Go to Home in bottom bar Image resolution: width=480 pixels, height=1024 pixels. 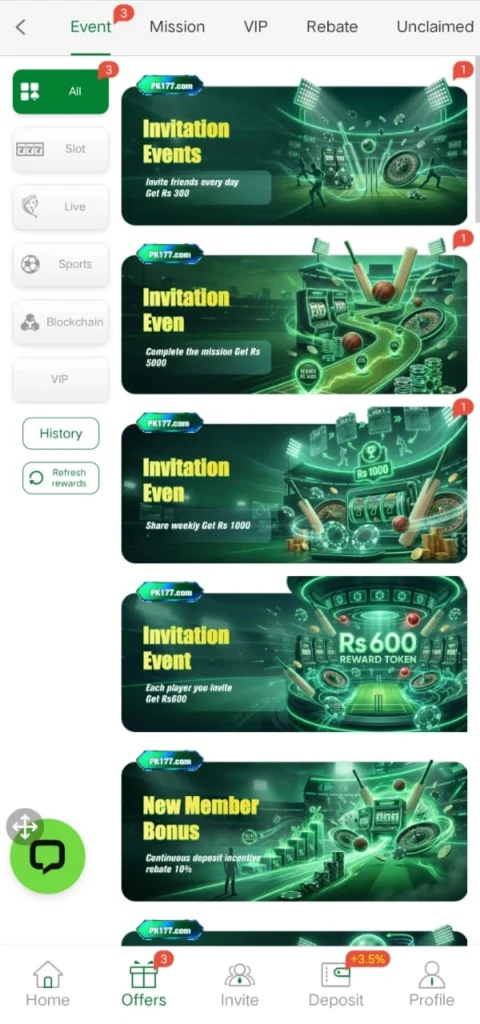pos(48,984)
